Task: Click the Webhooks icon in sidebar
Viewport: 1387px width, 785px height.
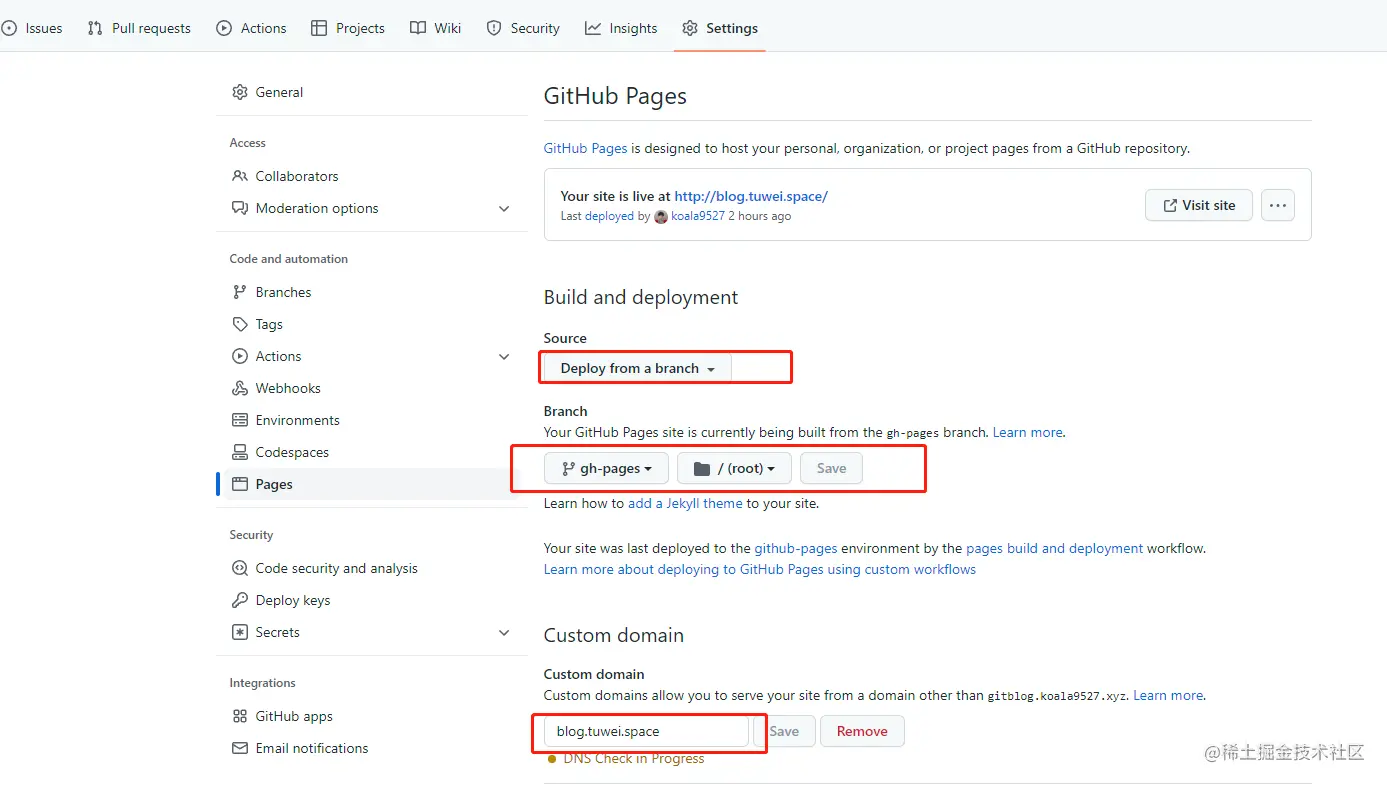Action: (240, 388)
